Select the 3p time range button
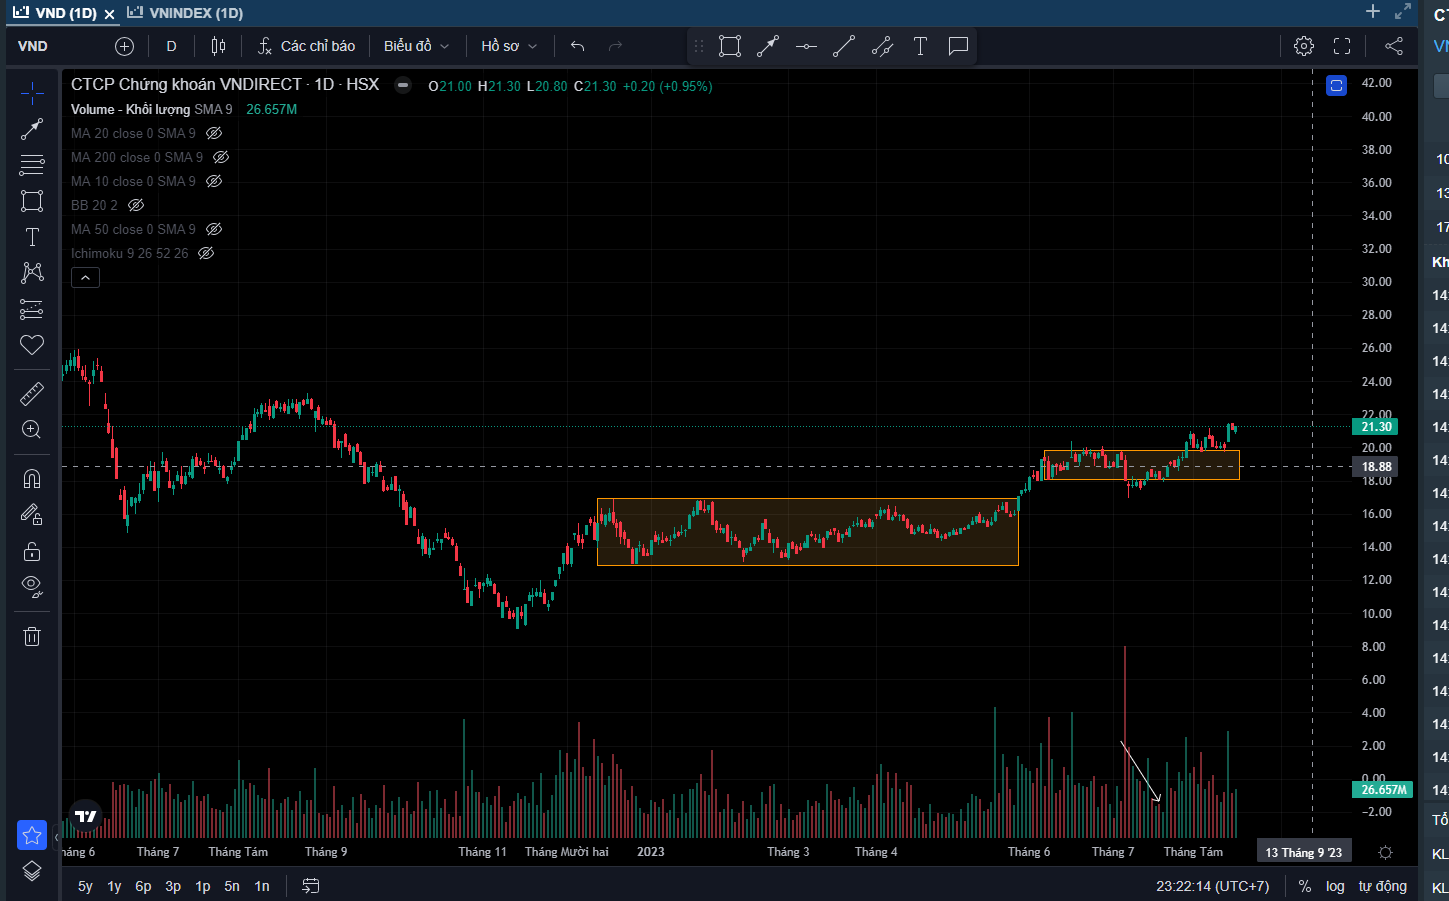 tap(173, 886)
